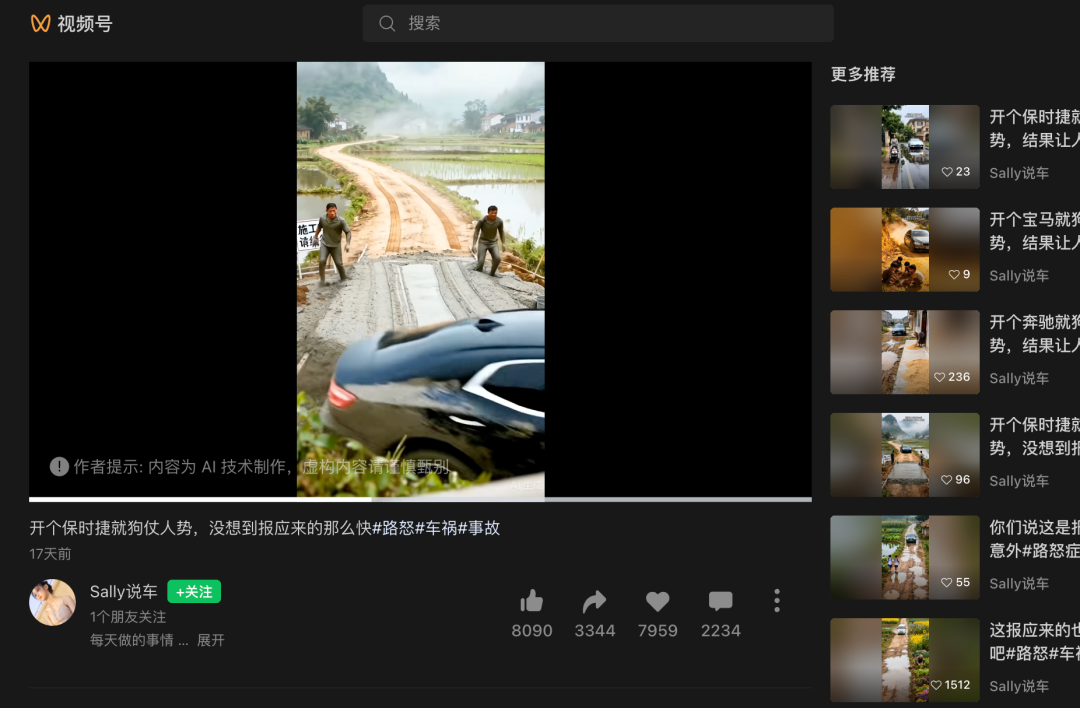1080x708 pixels.
Task: Click the AI content warning icon
Action: coord(59,466)
